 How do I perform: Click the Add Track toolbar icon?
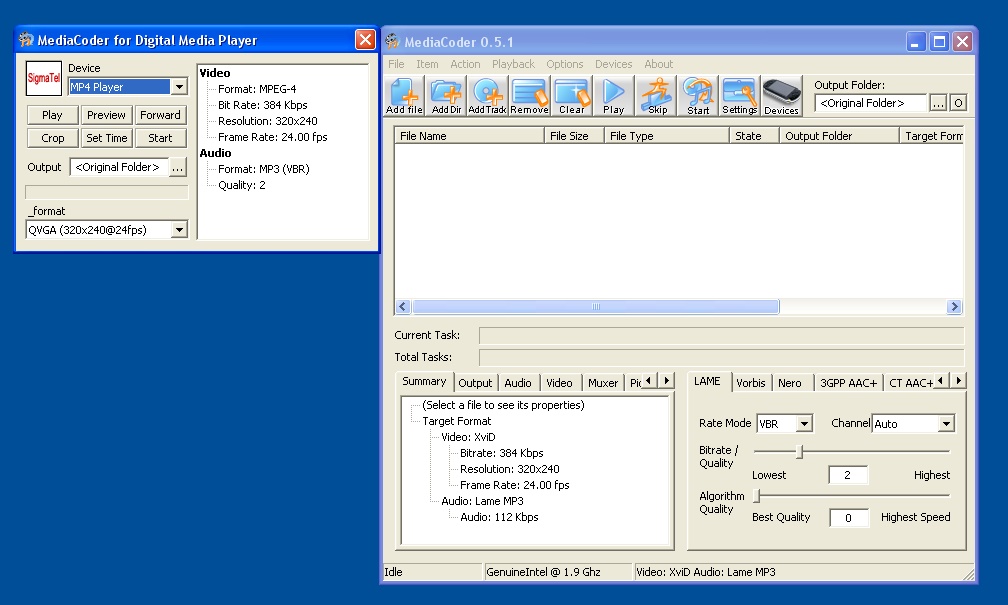point(487,96)
